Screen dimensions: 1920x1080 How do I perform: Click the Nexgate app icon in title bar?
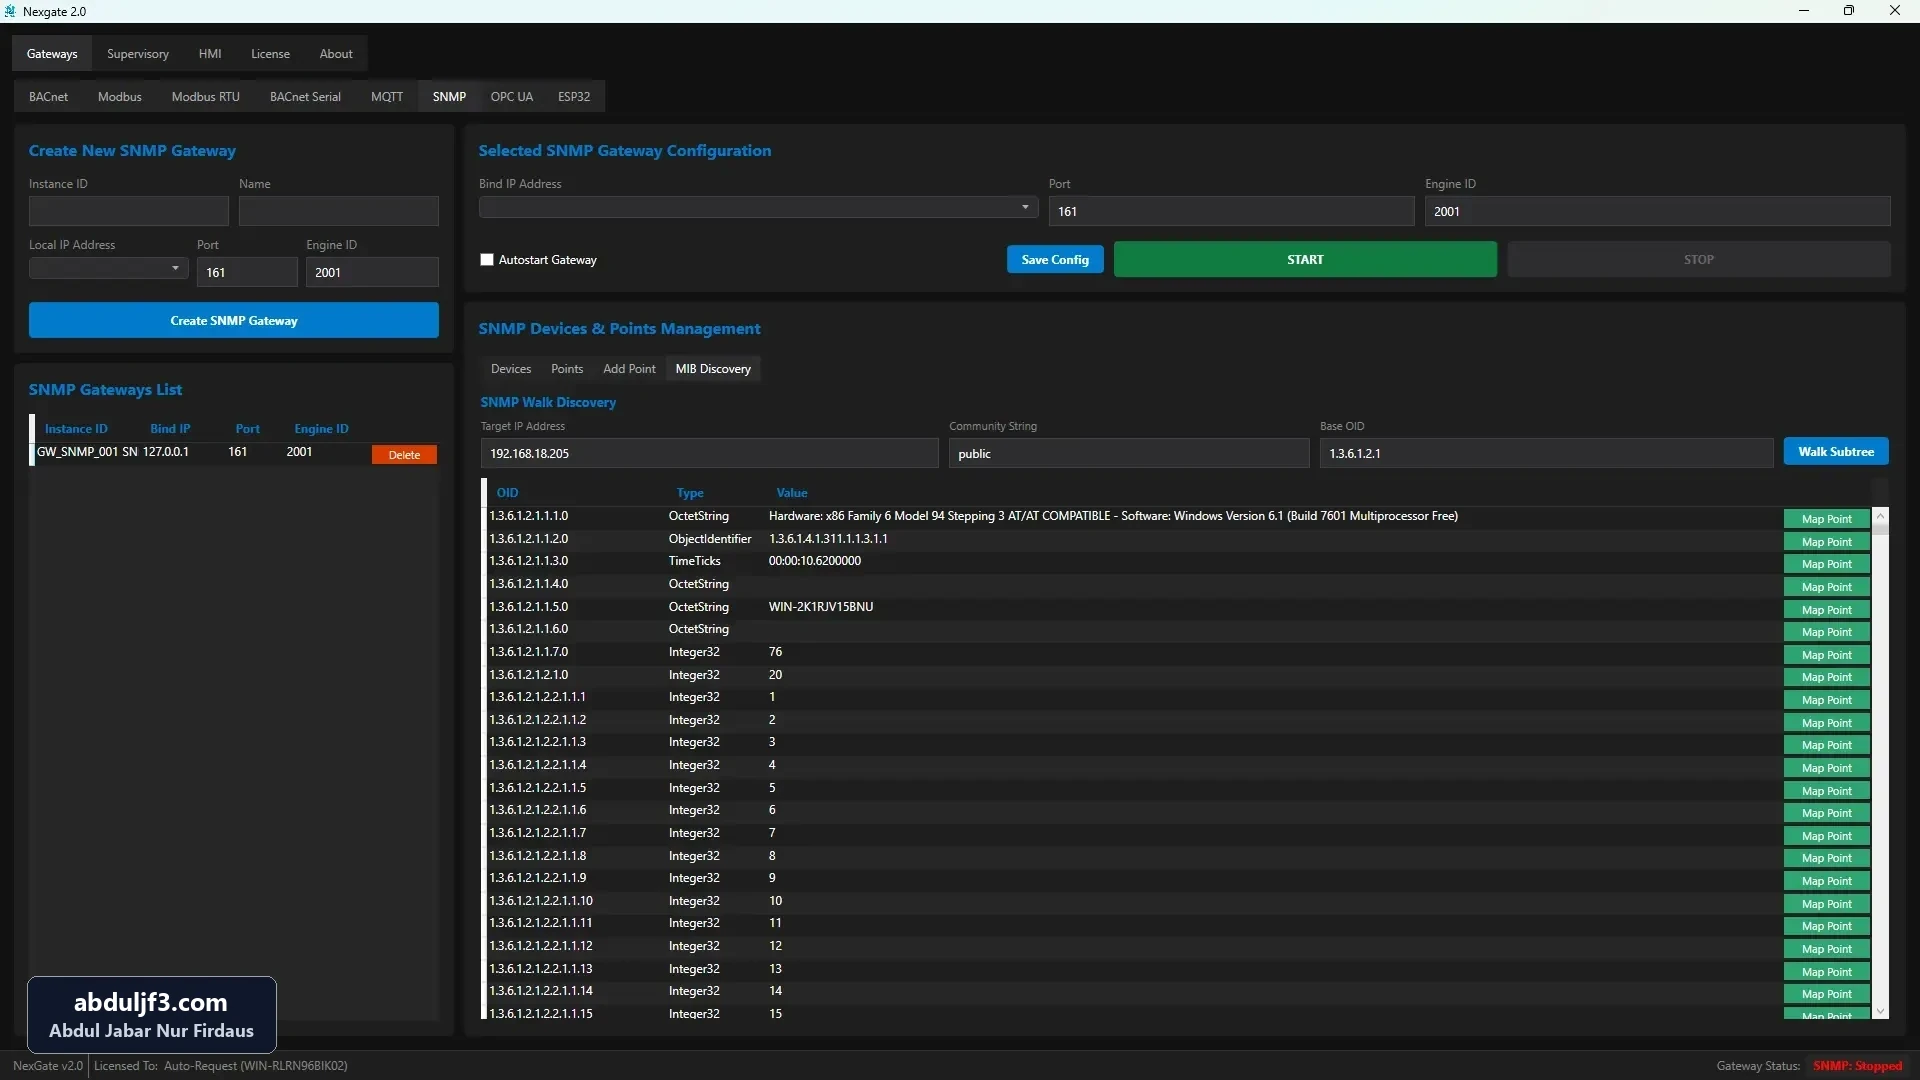pyautogui.click(x=11, y=11)
